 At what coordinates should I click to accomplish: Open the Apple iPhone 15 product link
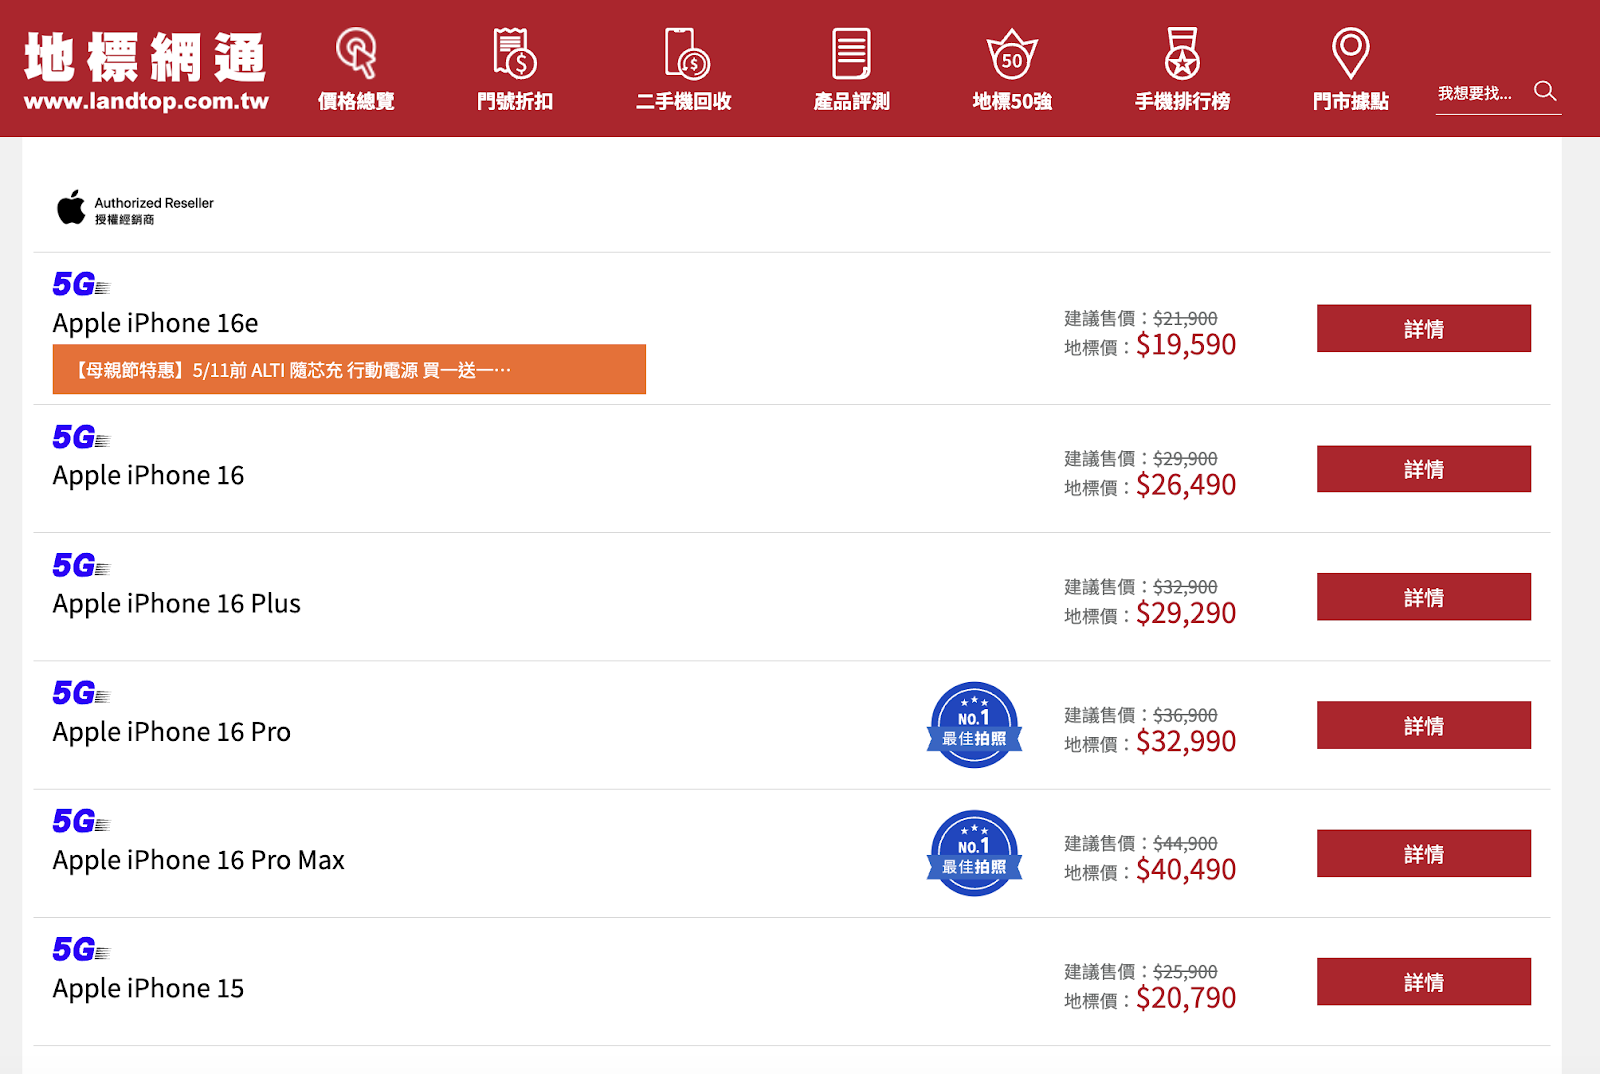(148, 988)
